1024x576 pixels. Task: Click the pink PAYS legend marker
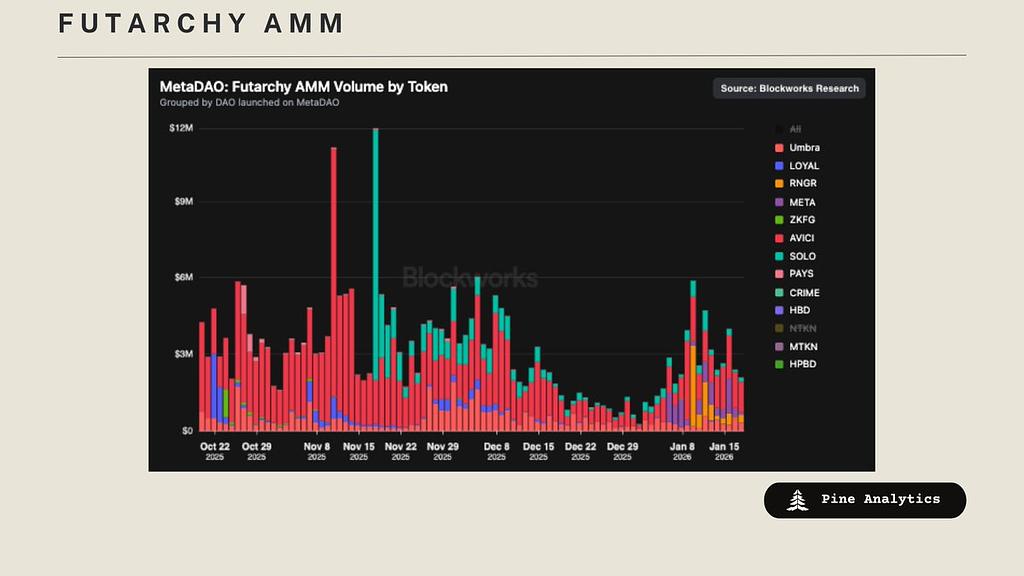click(778, 274)
